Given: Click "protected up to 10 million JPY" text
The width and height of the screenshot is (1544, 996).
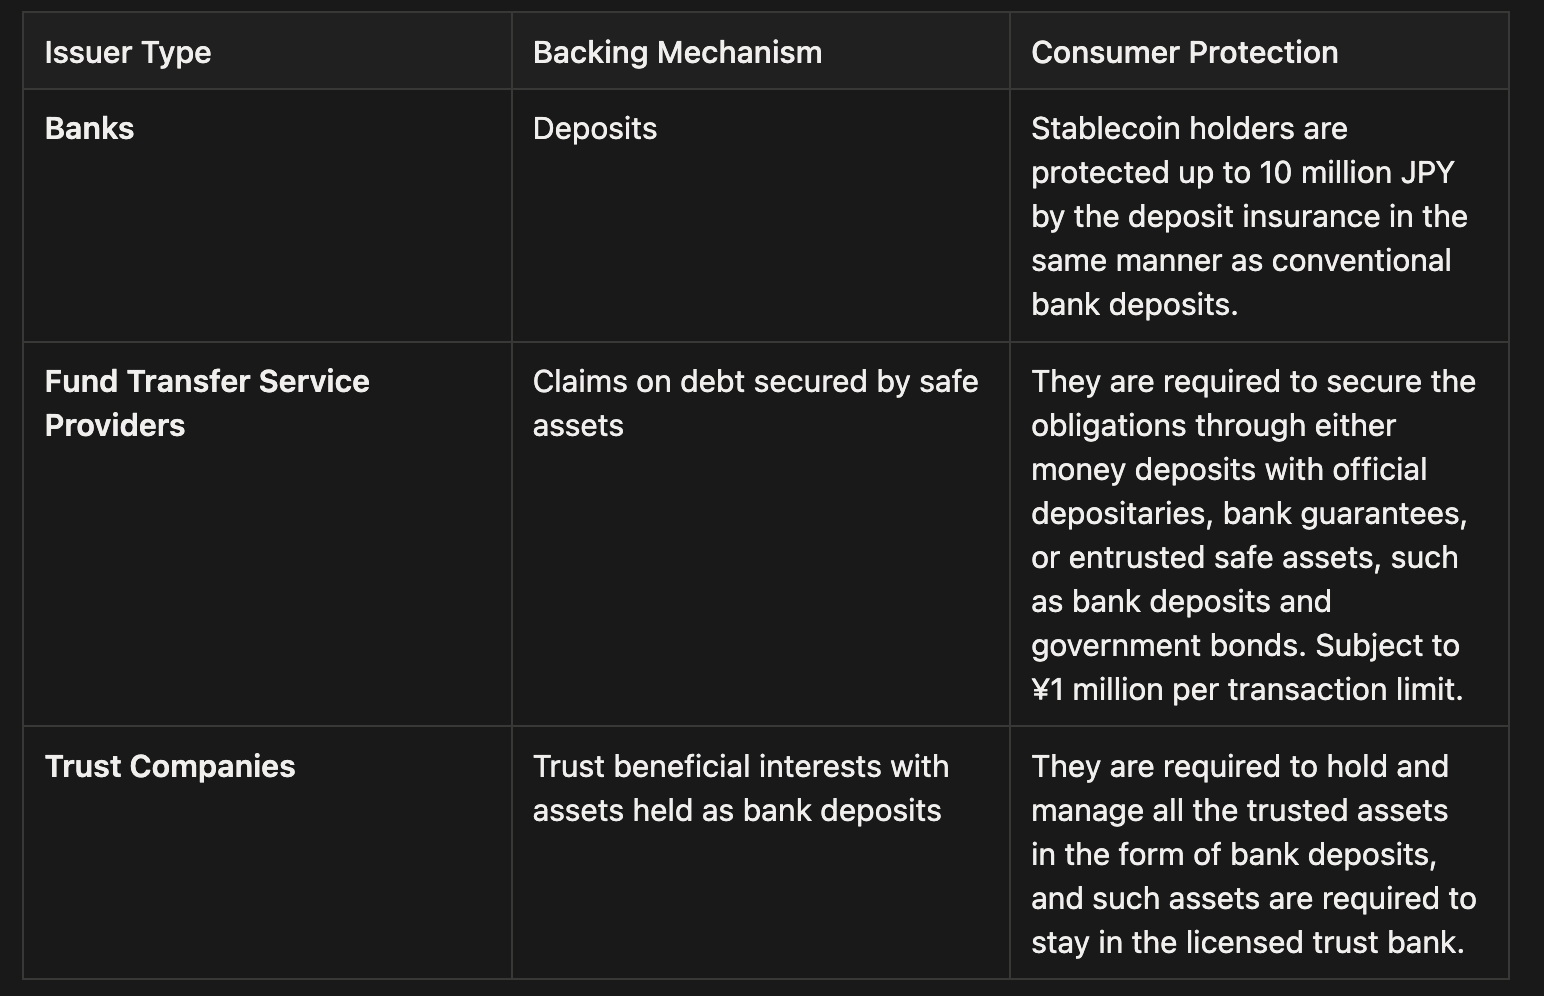Looking at the screenshot, I should click(x=1242, y=172).
